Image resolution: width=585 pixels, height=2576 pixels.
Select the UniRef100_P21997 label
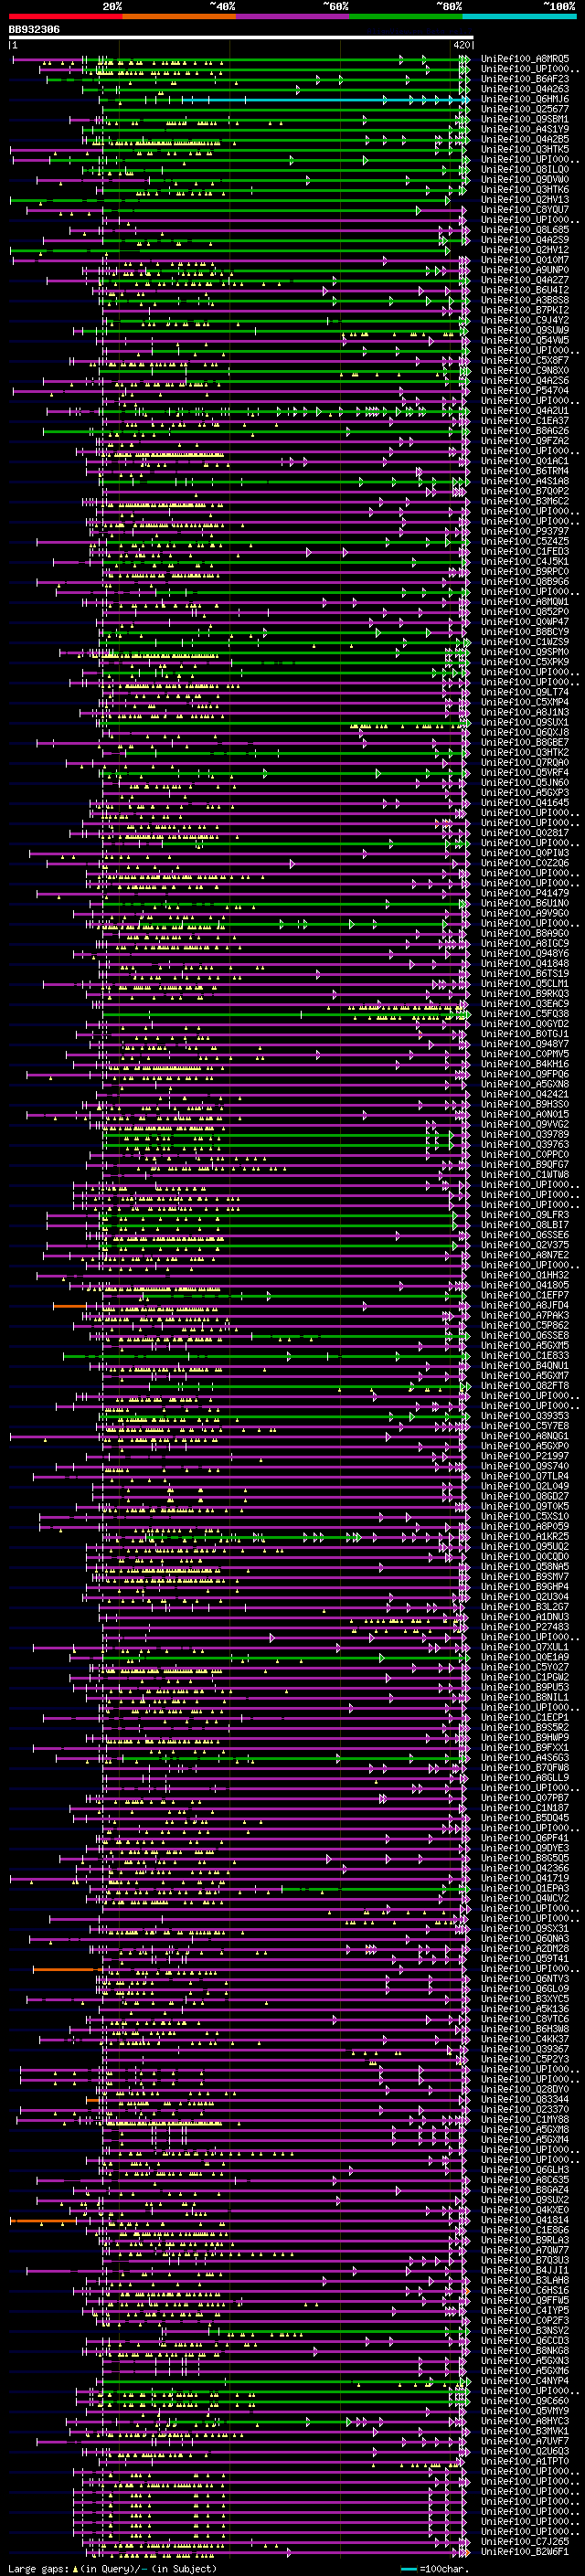[x=525, y=1456]
